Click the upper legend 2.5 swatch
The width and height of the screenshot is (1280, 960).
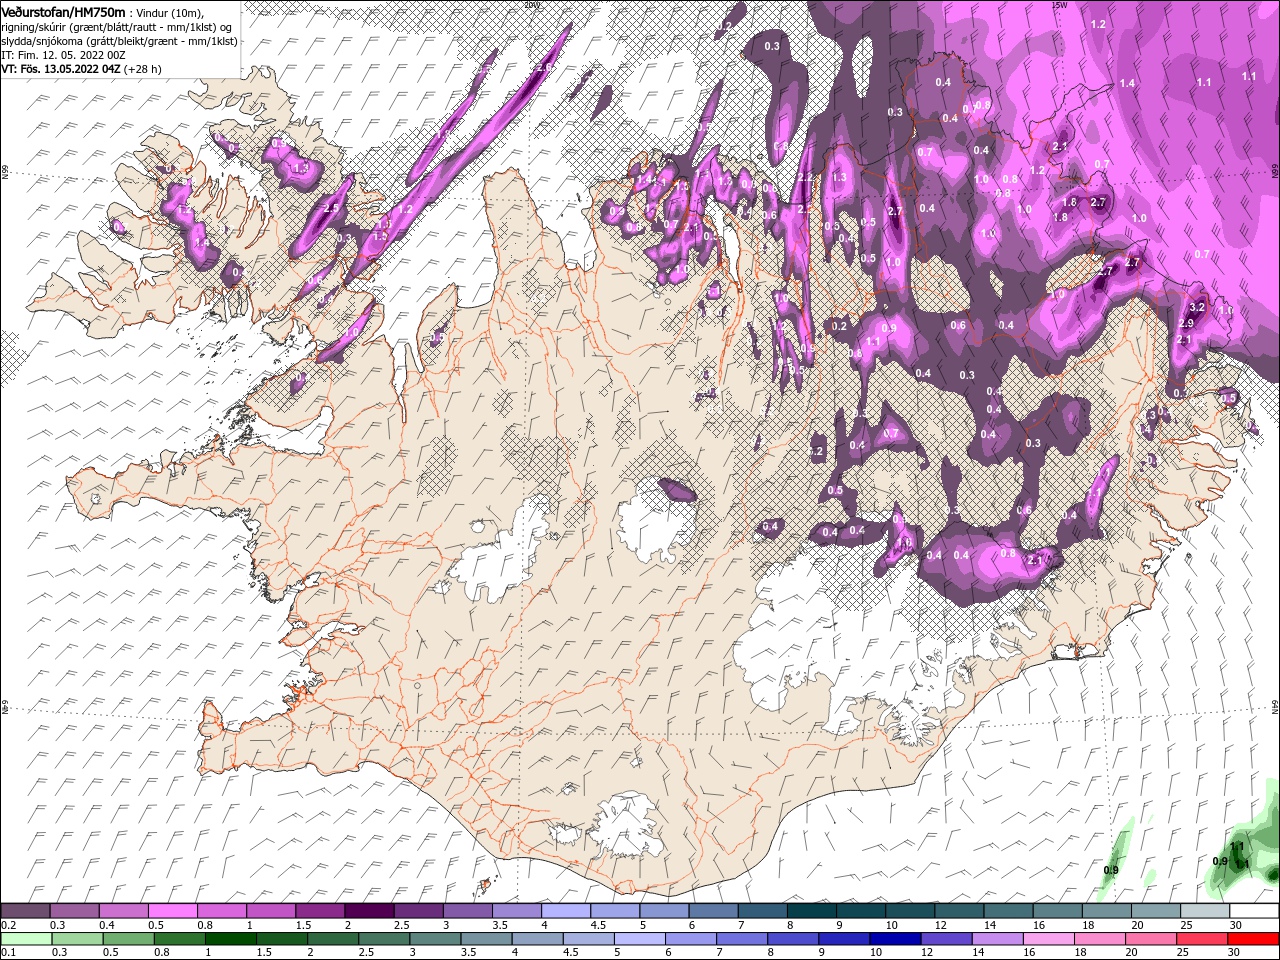pyautogui.click(x=417, y=911)
